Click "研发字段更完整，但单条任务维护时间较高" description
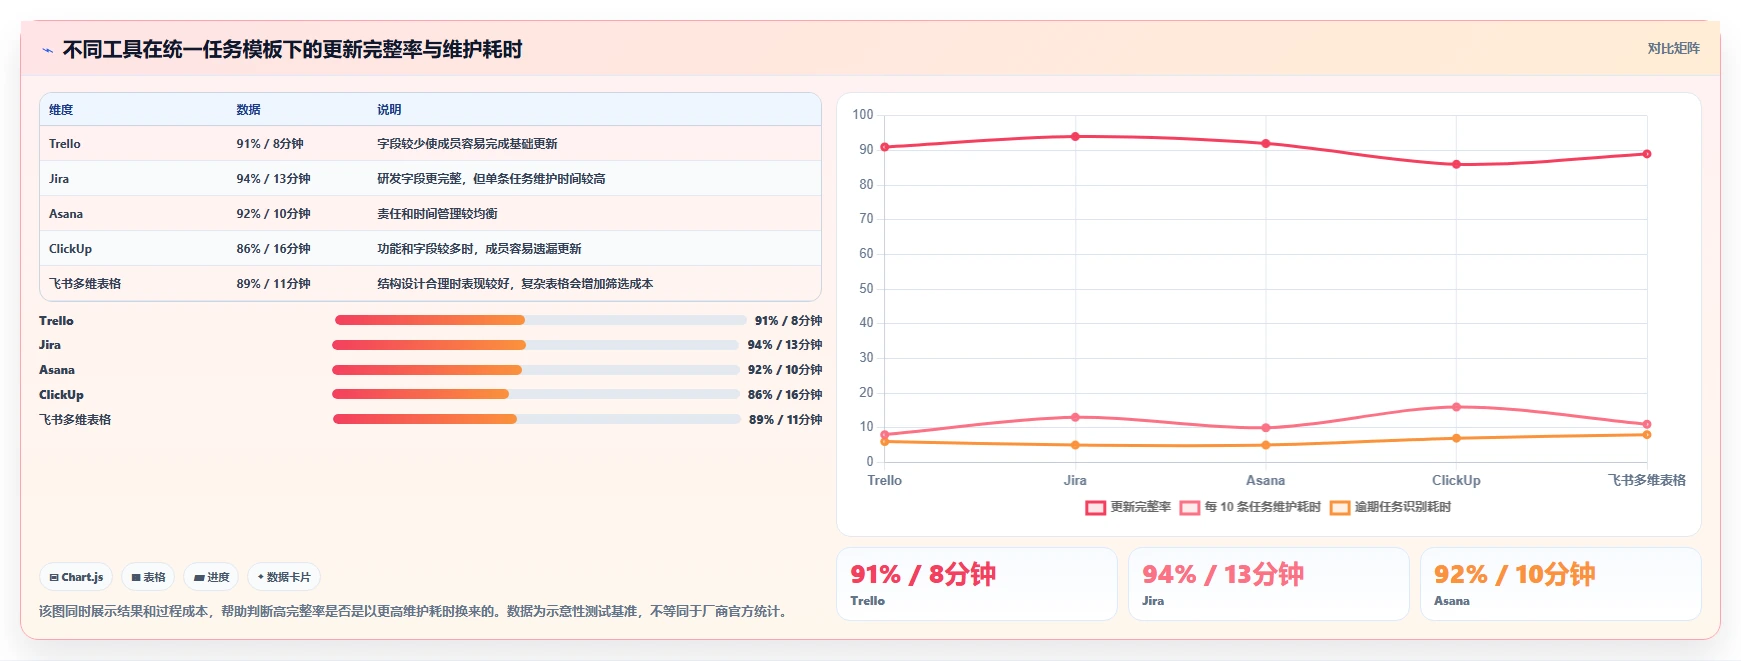Viewport: 1741px width, 661px height. tap(491, 179)
